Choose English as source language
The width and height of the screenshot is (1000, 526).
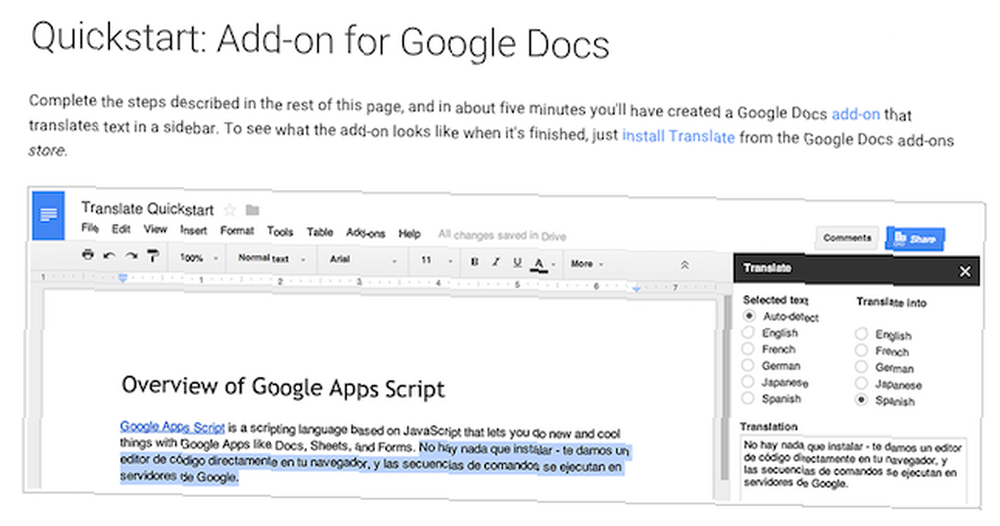coord(749,332)
